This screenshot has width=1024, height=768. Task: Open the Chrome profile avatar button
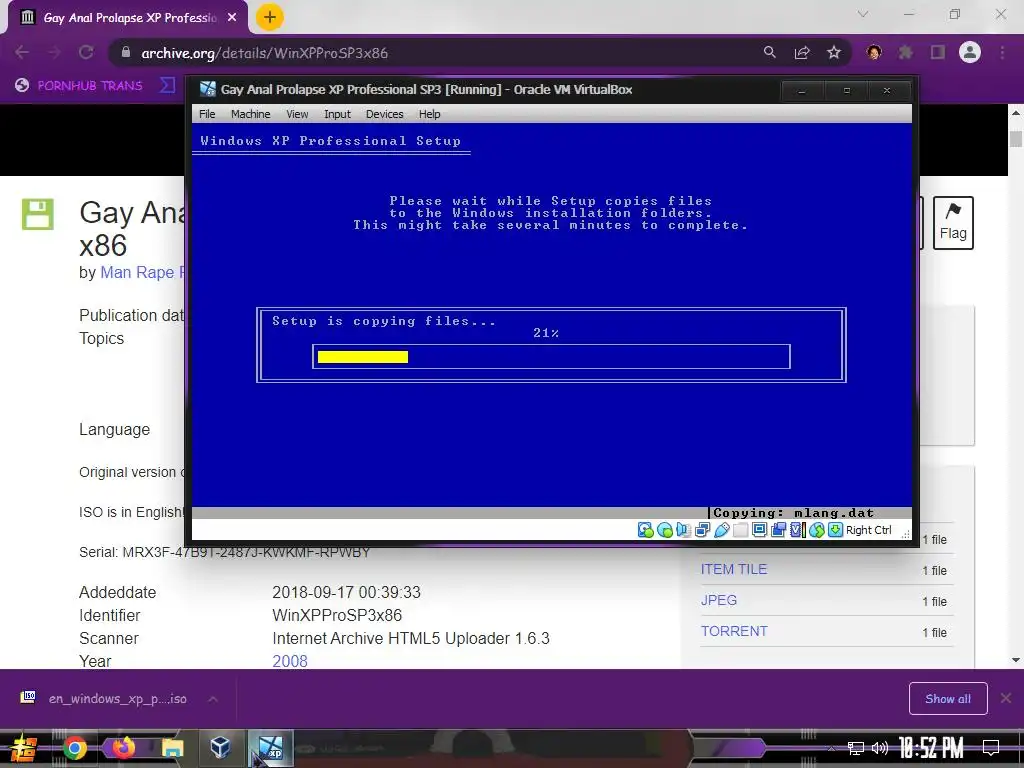coord(970,52)
